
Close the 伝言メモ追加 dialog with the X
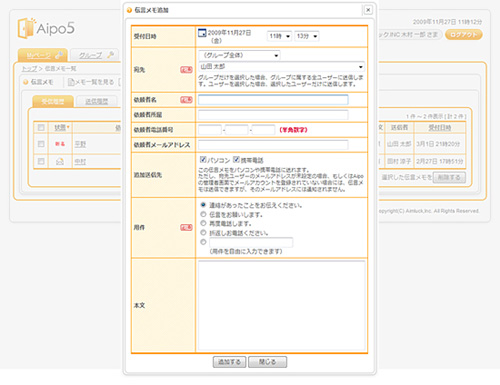(368, 10)
